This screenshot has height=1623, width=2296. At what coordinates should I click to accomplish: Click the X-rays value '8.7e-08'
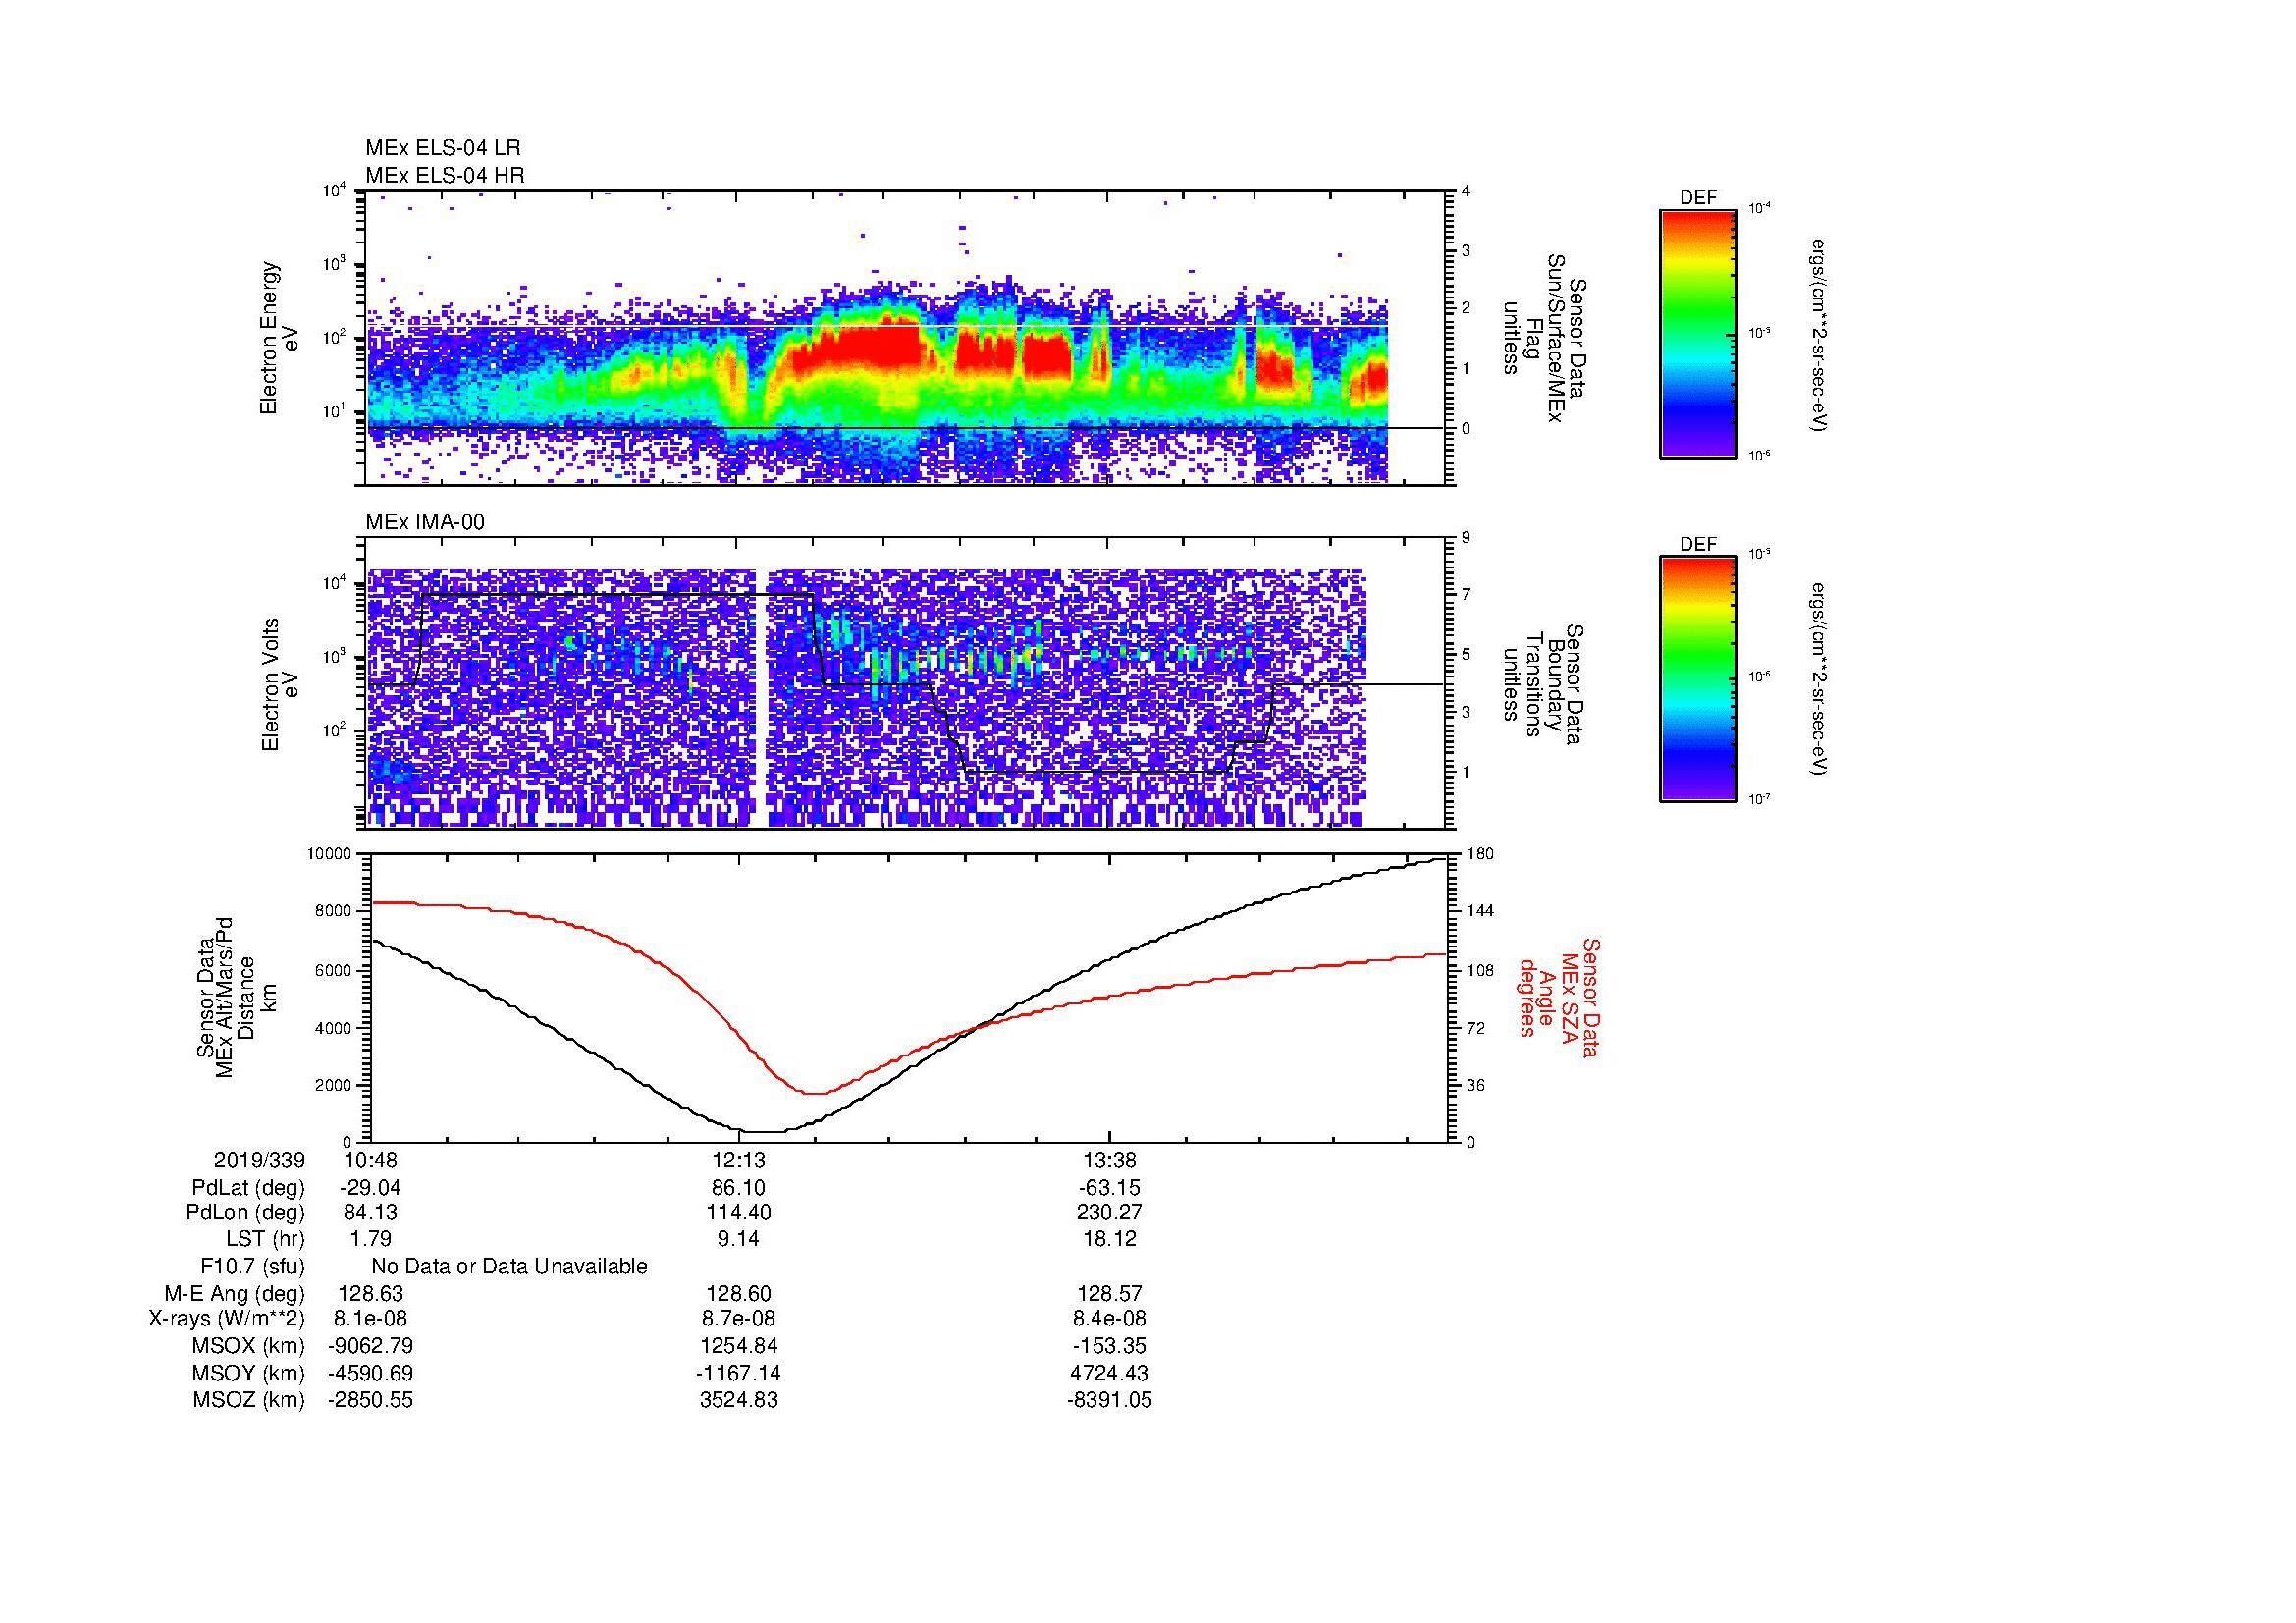pyautogui.click(x=739, y=1319)
